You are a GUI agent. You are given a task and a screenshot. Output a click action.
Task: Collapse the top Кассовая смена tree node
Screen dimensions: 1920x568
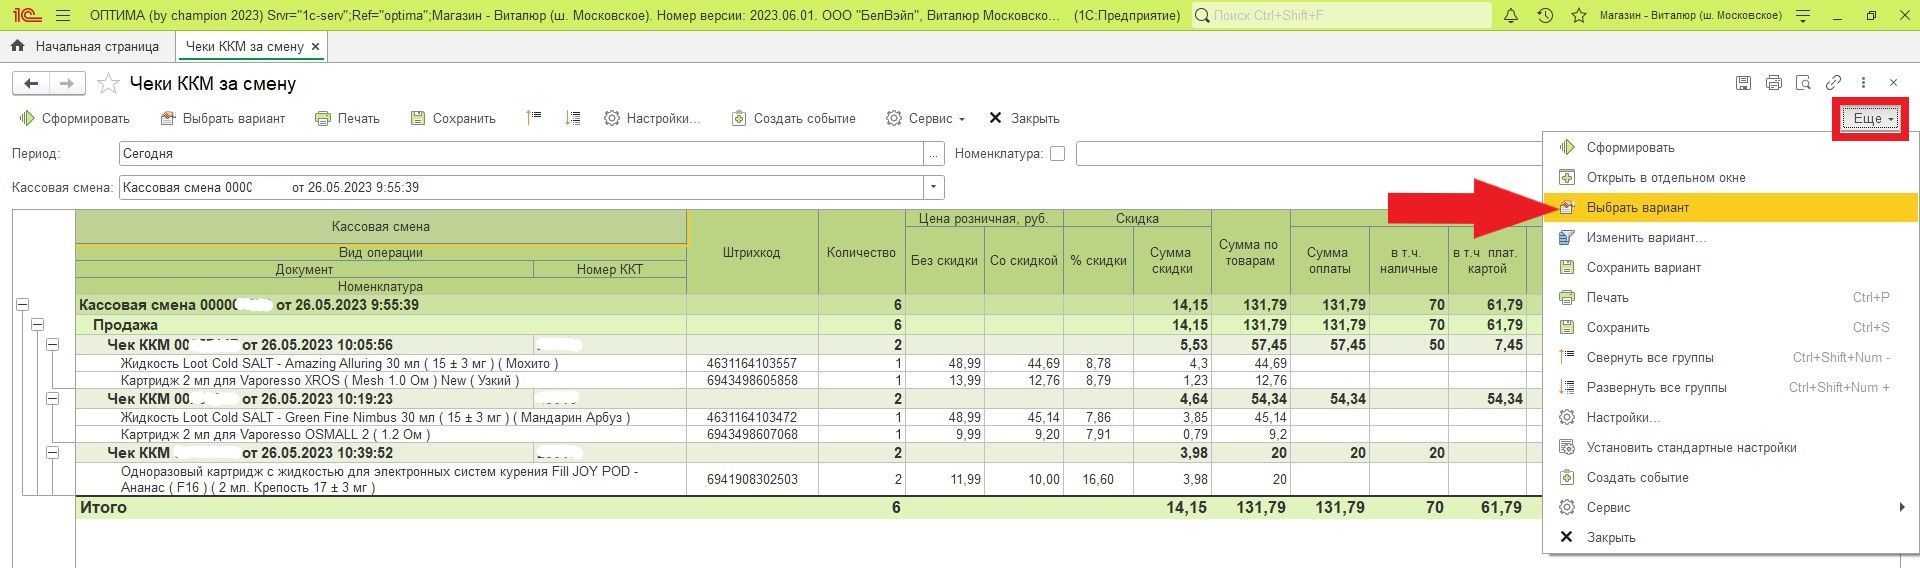point(22,305)
